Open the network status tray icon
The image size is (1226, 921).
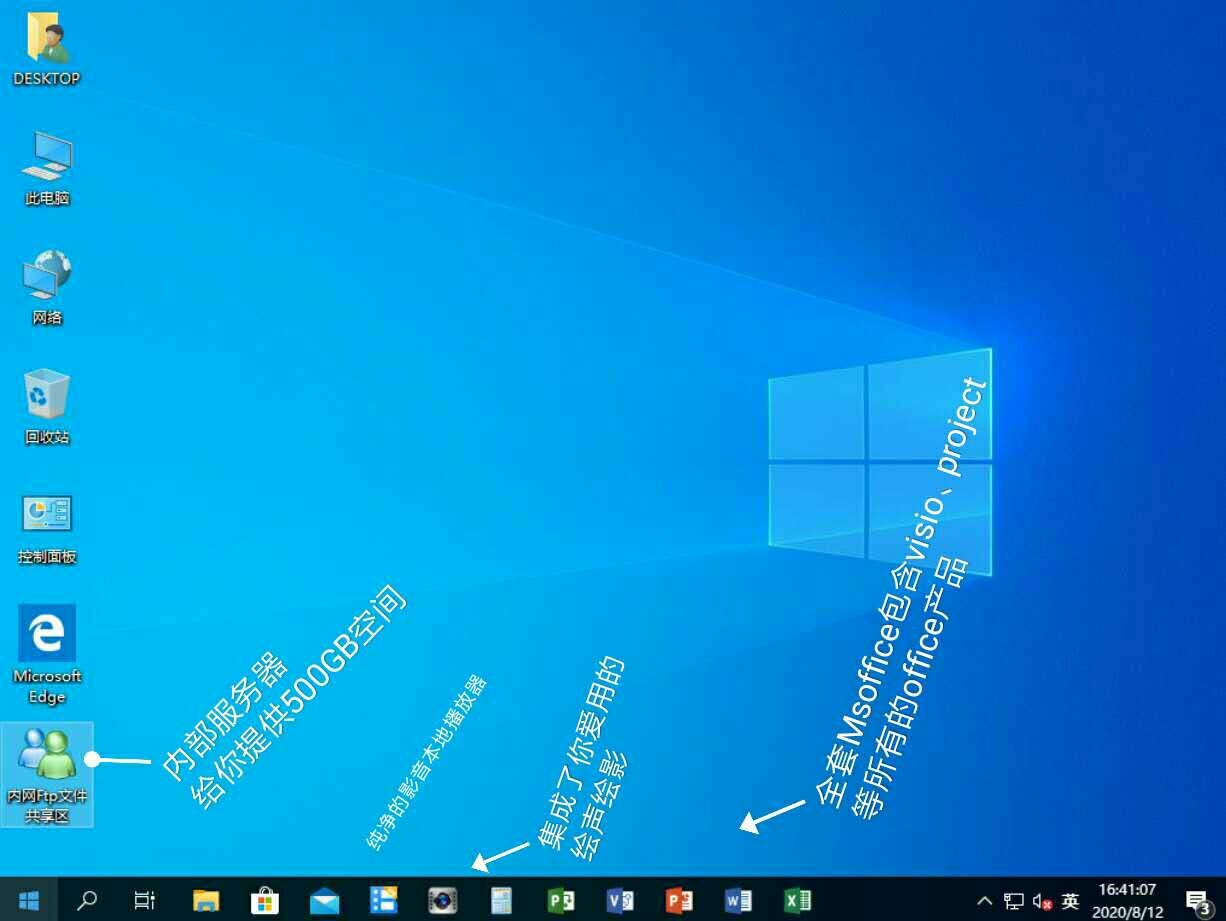tap(1014, 901)
